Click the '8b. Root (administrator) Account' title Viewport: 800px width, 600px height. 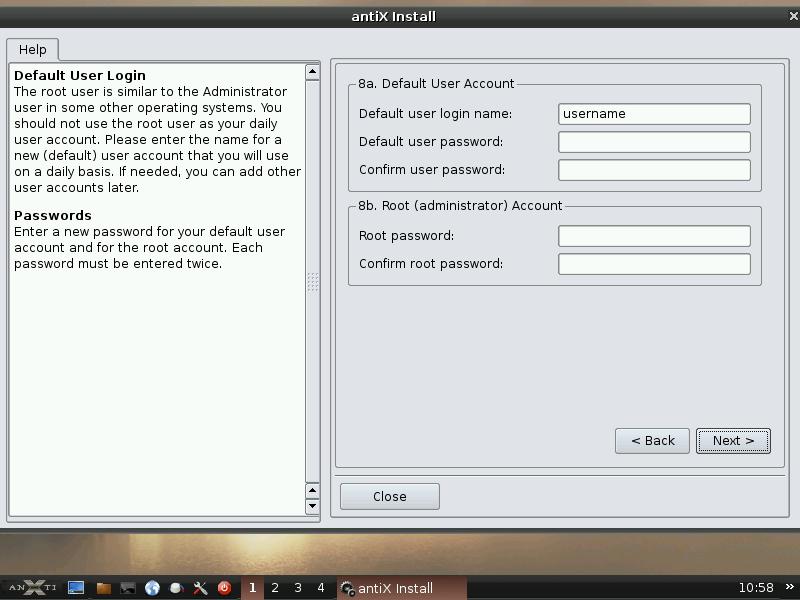tap(460, 206)
